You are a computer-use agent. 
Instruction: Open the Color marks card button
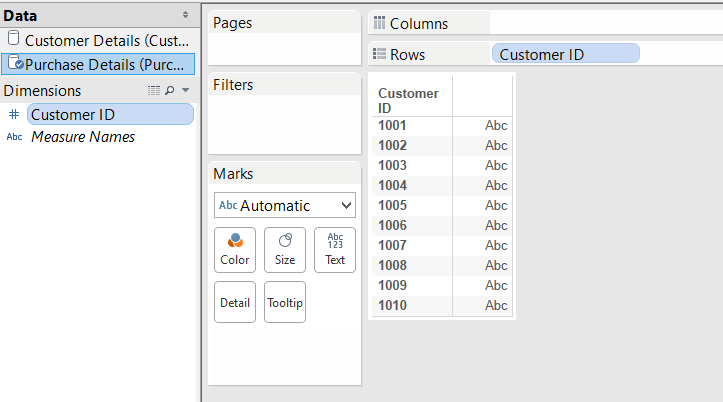click(x=235, y=250)
